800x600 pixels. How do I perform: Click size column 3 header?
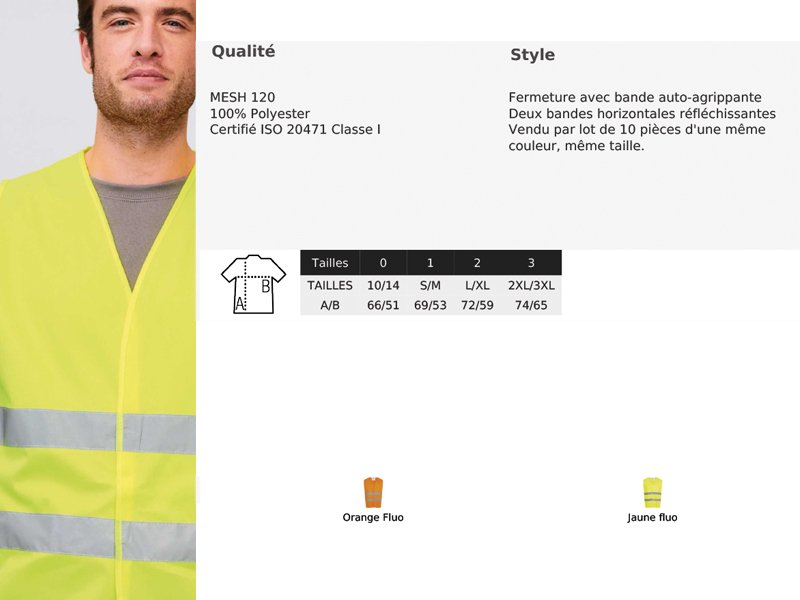click(531, 263)
